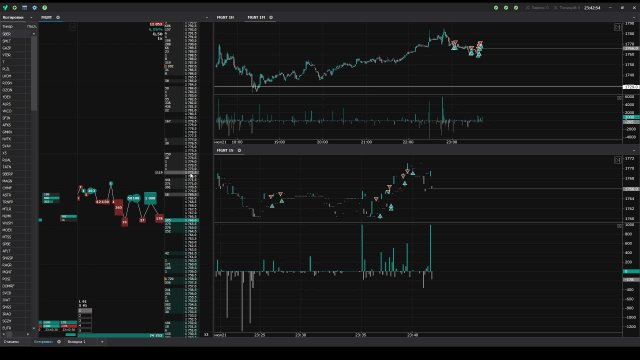Select CHMF in the ticker list
640x360 pixels.
[7, 188]
